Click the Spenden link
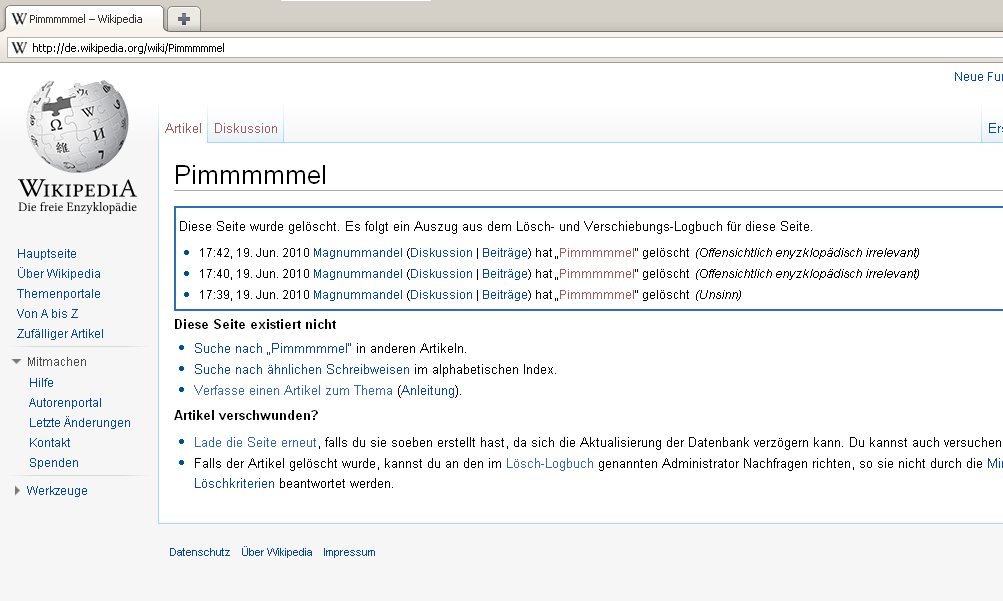 [54, 463]
